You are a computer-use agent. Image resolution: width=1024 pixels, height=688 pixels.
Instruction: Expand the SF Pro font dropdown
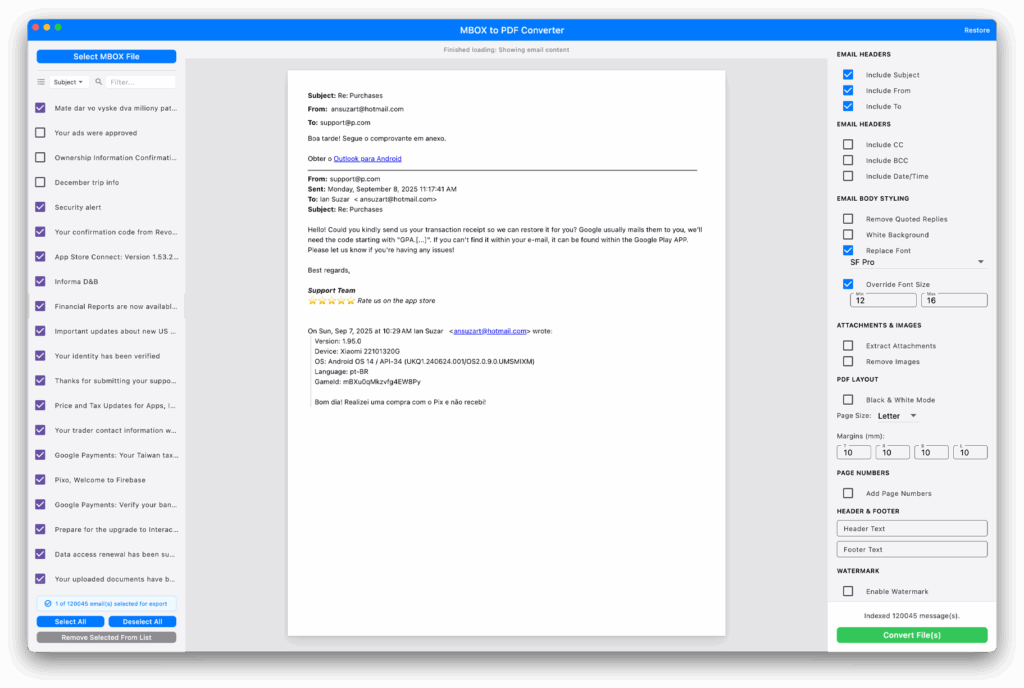[x=917, y=262]
